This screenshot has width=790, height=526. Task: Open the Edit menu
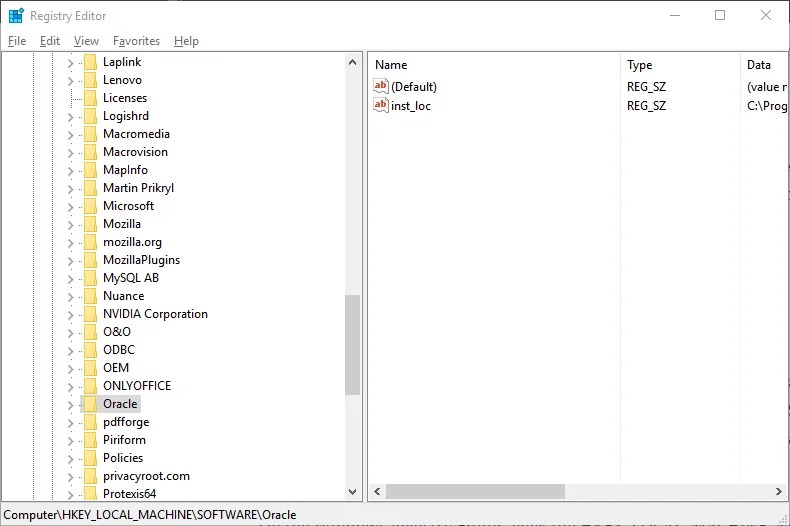click(x=50, y=41)
